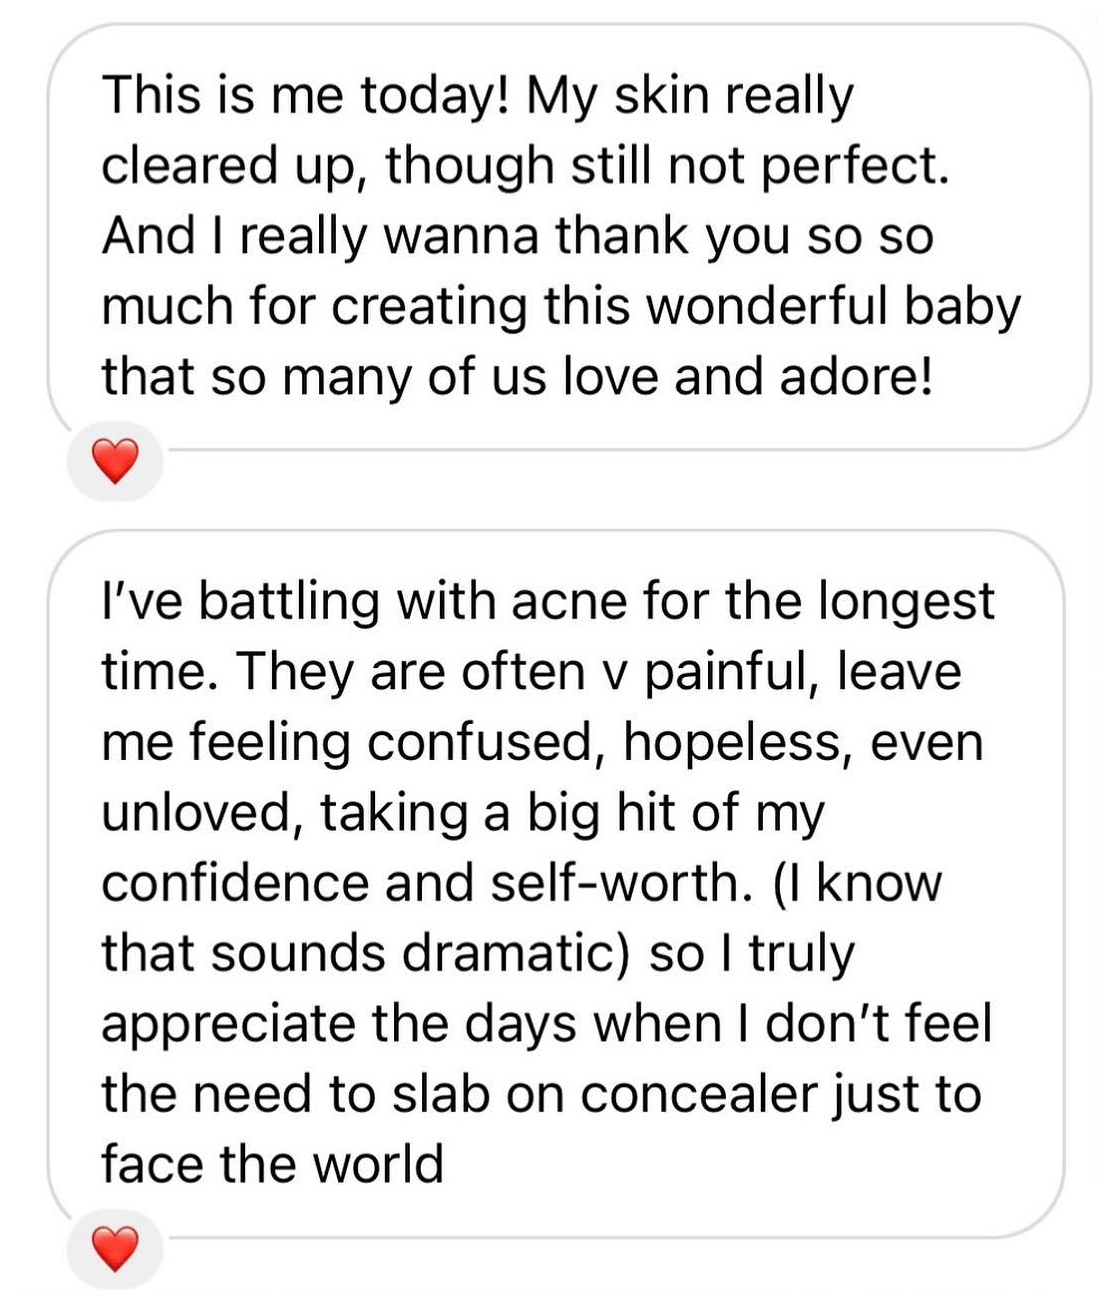Select the message bubble starting "I've battling with acne"
This screenshot has width=1116, height=1309.
pos(557,884)
